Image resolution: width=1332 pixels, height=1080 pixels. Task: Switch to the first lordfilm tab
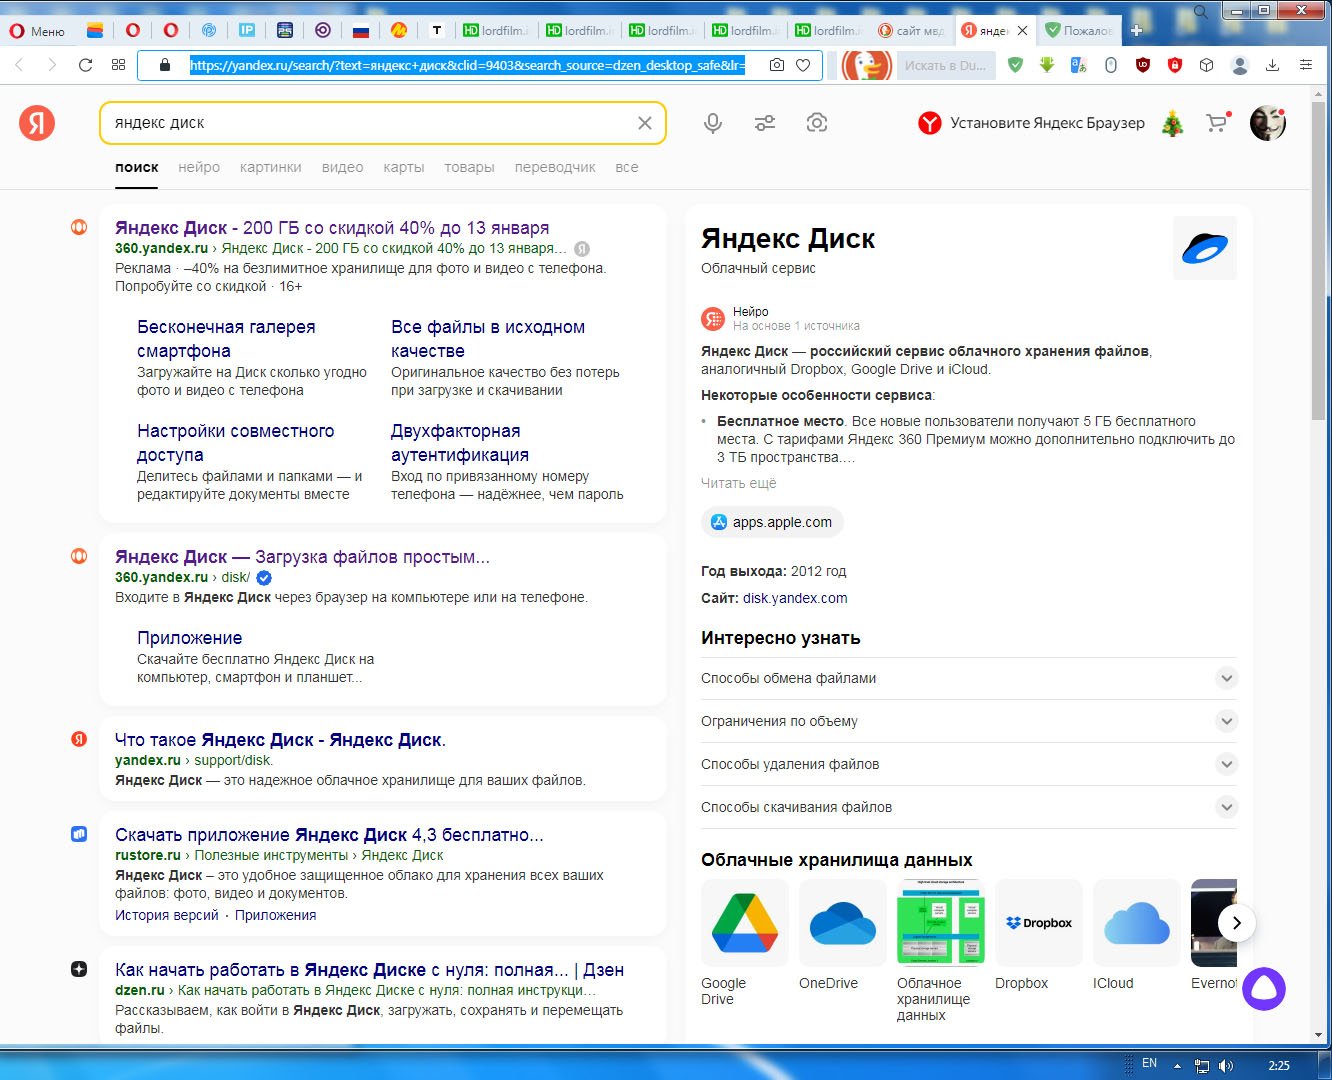tap(495, 31)
